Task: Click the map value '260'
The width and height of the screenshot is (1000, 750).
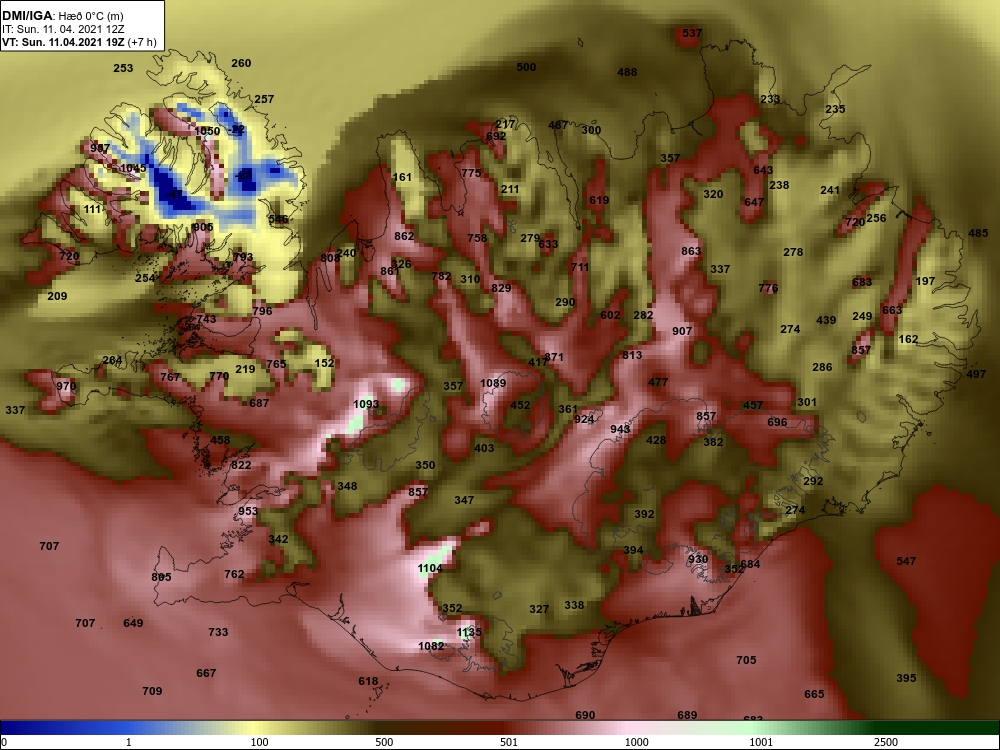Action: click(241, 63)
